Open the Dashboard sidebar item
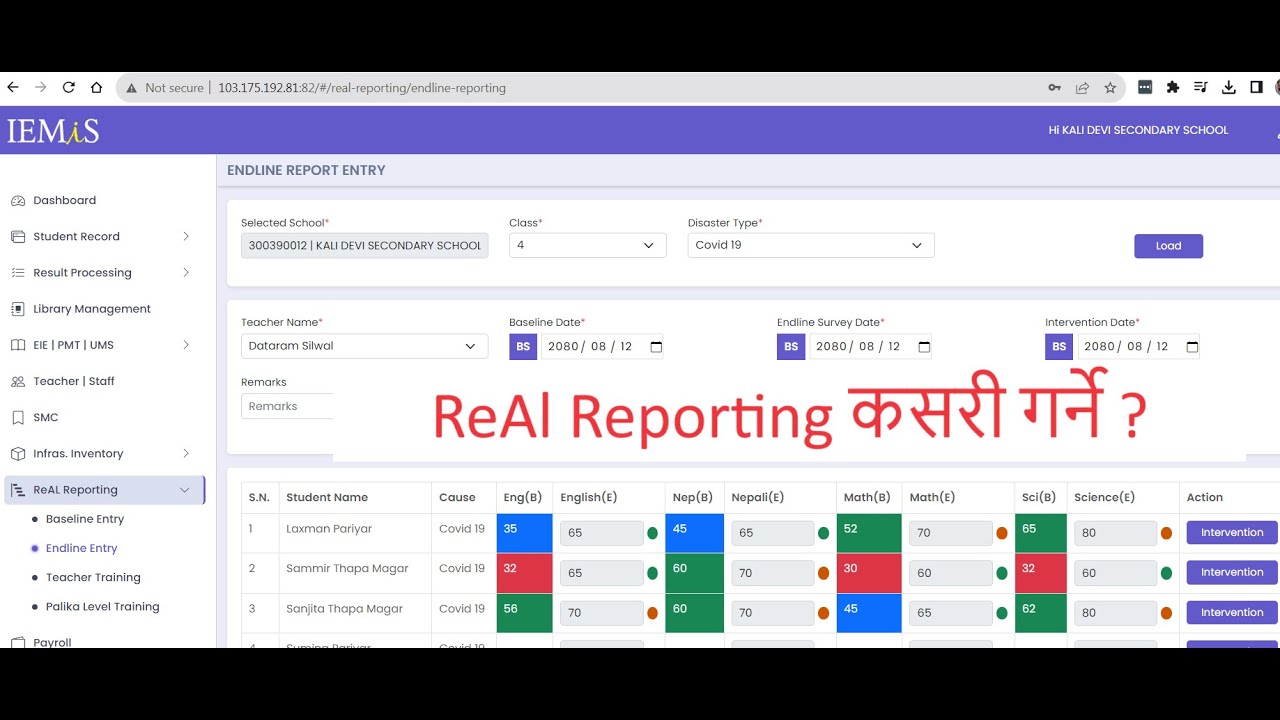Viewport: 1280px width, 720px height. 64,200
